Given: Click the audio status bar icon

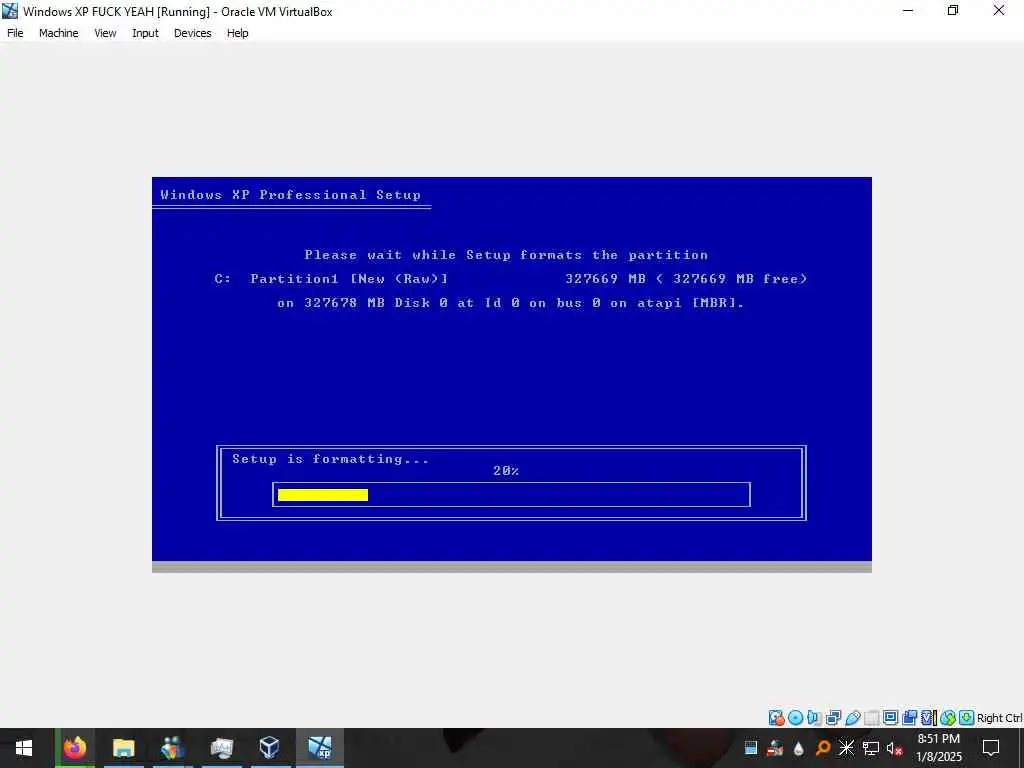Looking at the screenshot, I should pyautogui.click(x=814, y=718).
